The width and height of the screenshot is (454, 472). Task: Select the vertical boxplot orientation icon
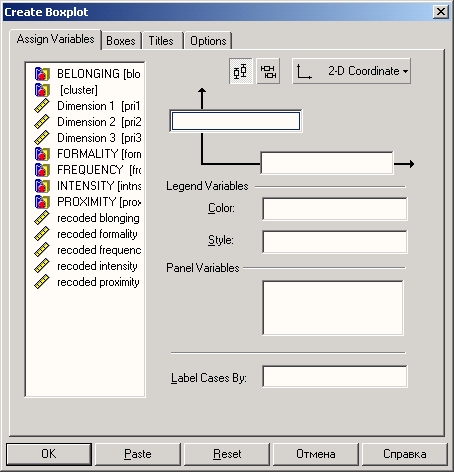(x=241, y=71)
